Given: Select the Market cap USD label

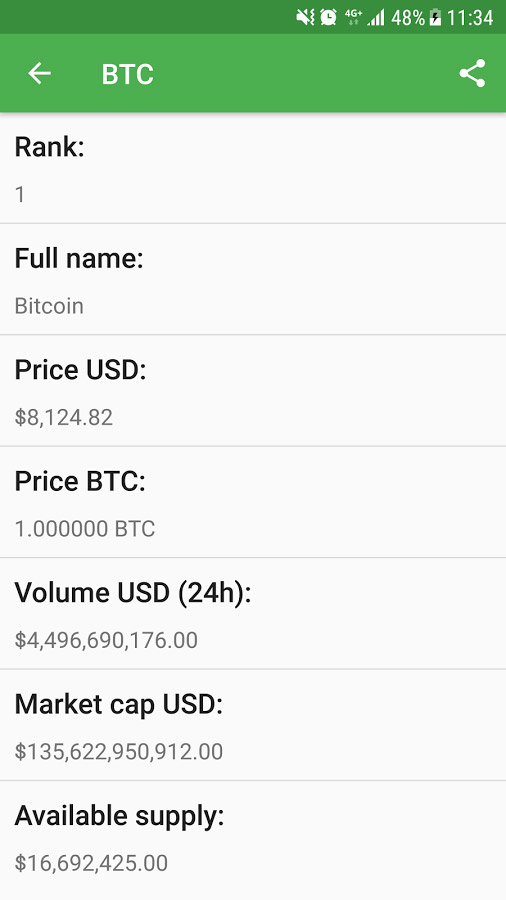Looking at the screenshot, I should (x=118, y=704).
